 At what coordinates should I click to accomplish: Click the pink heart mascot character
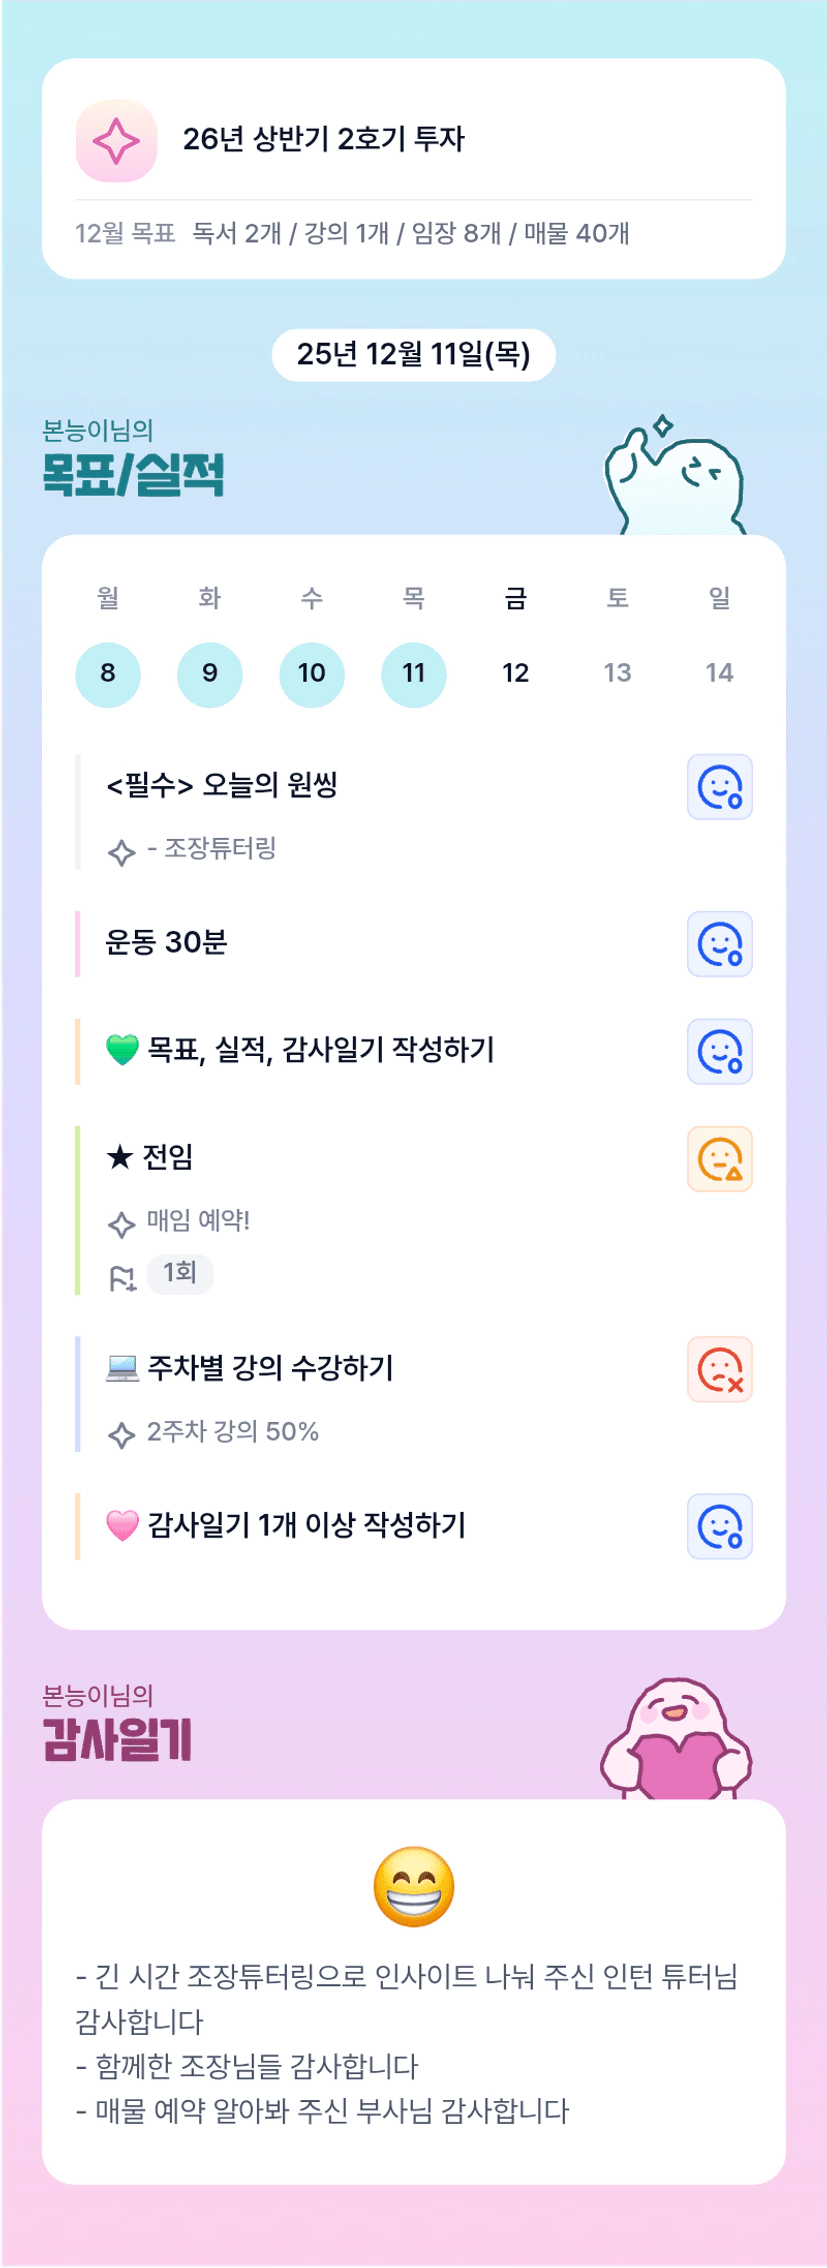pos(676,1741)
